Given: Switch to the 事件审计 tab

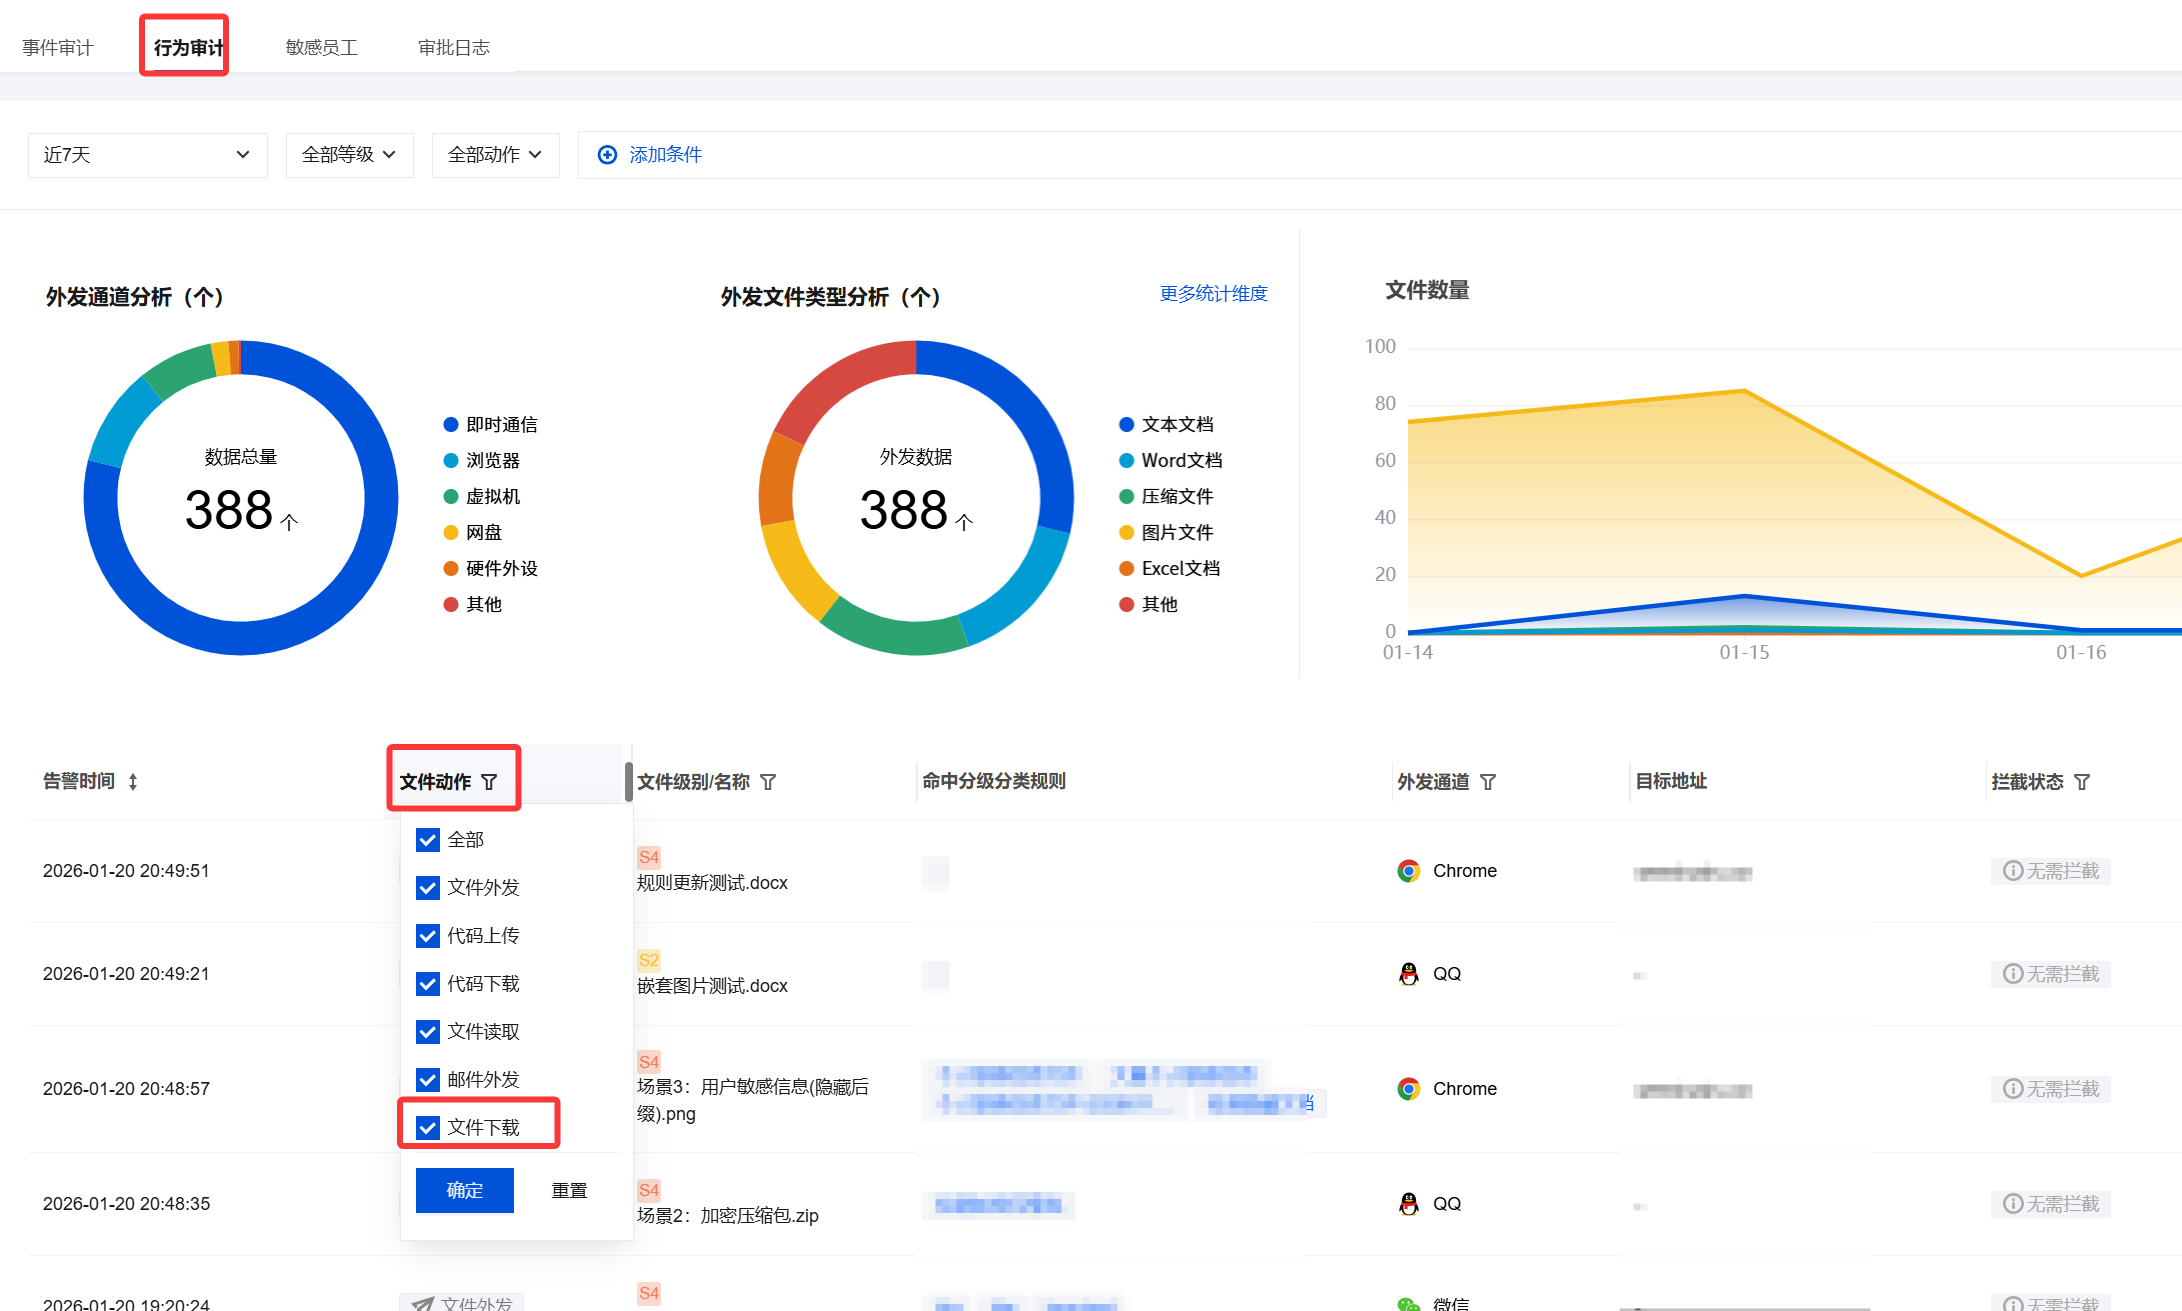Looking at the screenshot, I should pos(58,48).
